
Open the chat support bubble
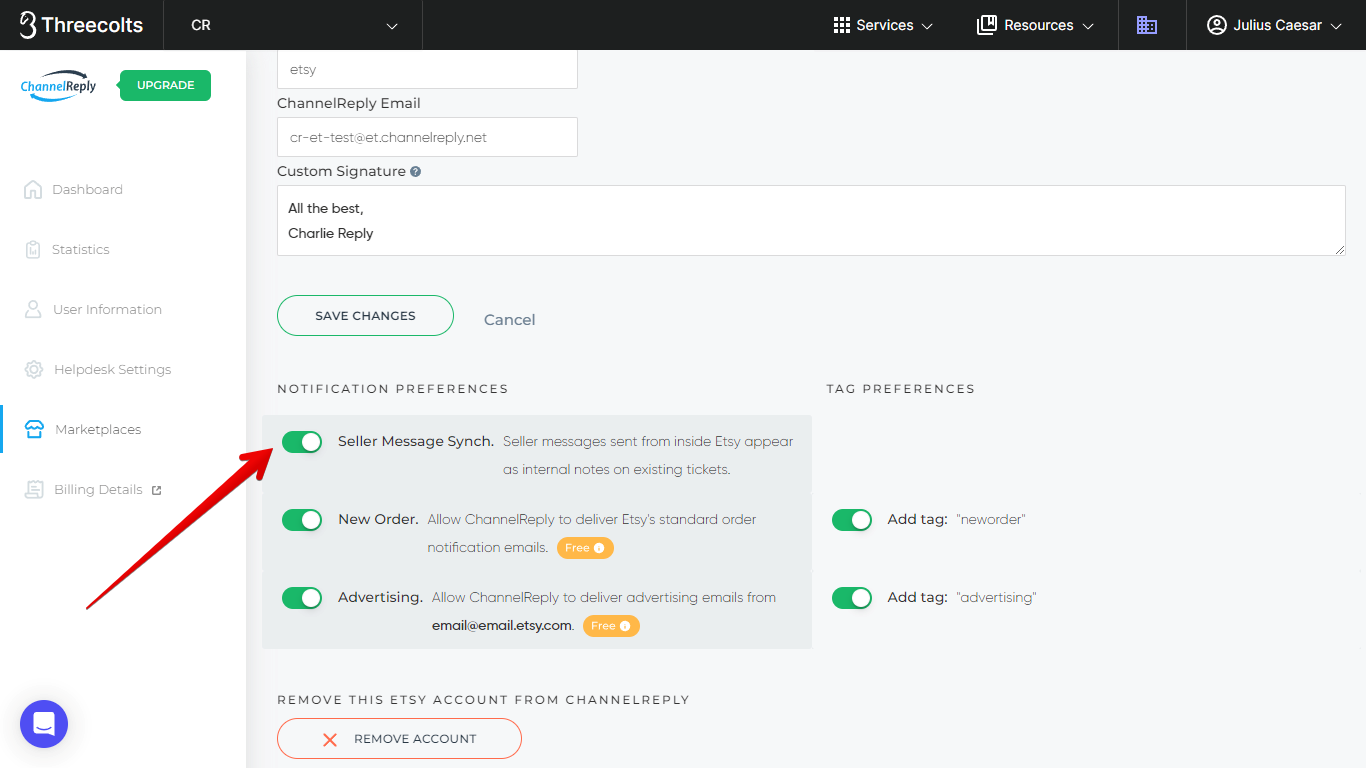click(44, 724)
